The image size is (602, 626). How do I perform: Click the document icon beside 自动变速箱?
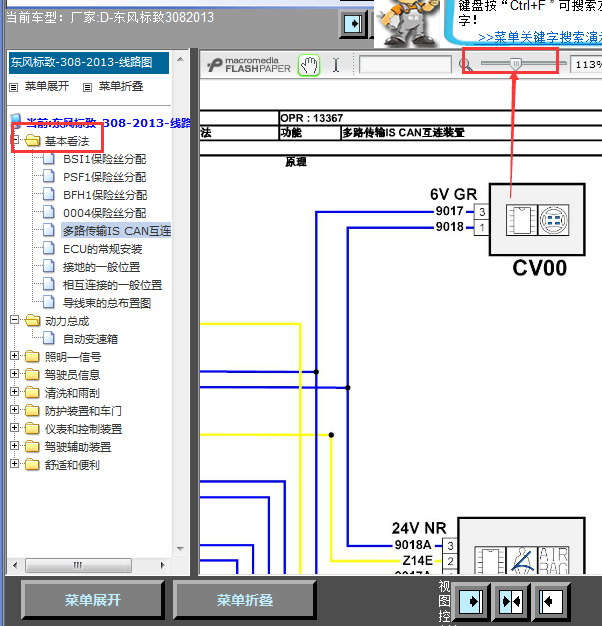(49, 338)
